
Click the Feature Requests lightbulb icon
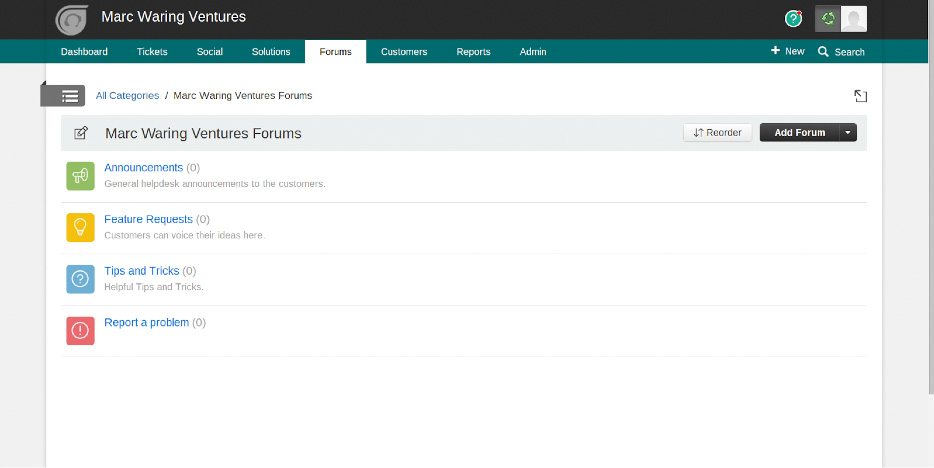[x=80, y=227]
